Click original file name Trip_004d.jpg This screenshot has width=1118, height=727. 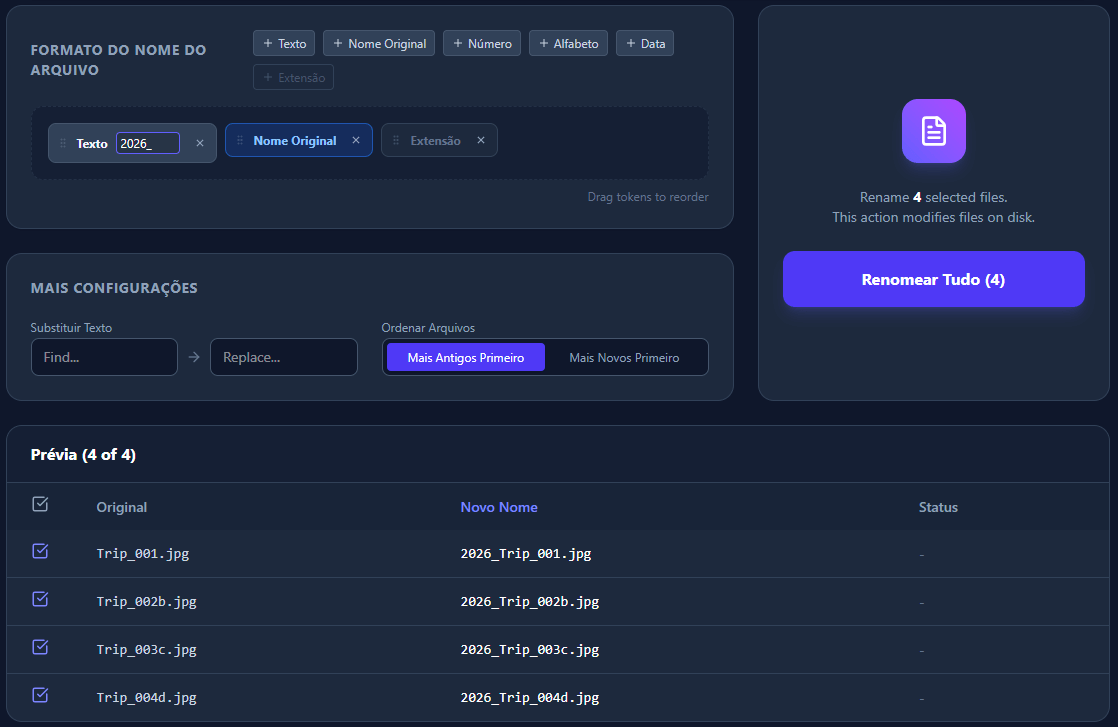click(x=147, y=697)
